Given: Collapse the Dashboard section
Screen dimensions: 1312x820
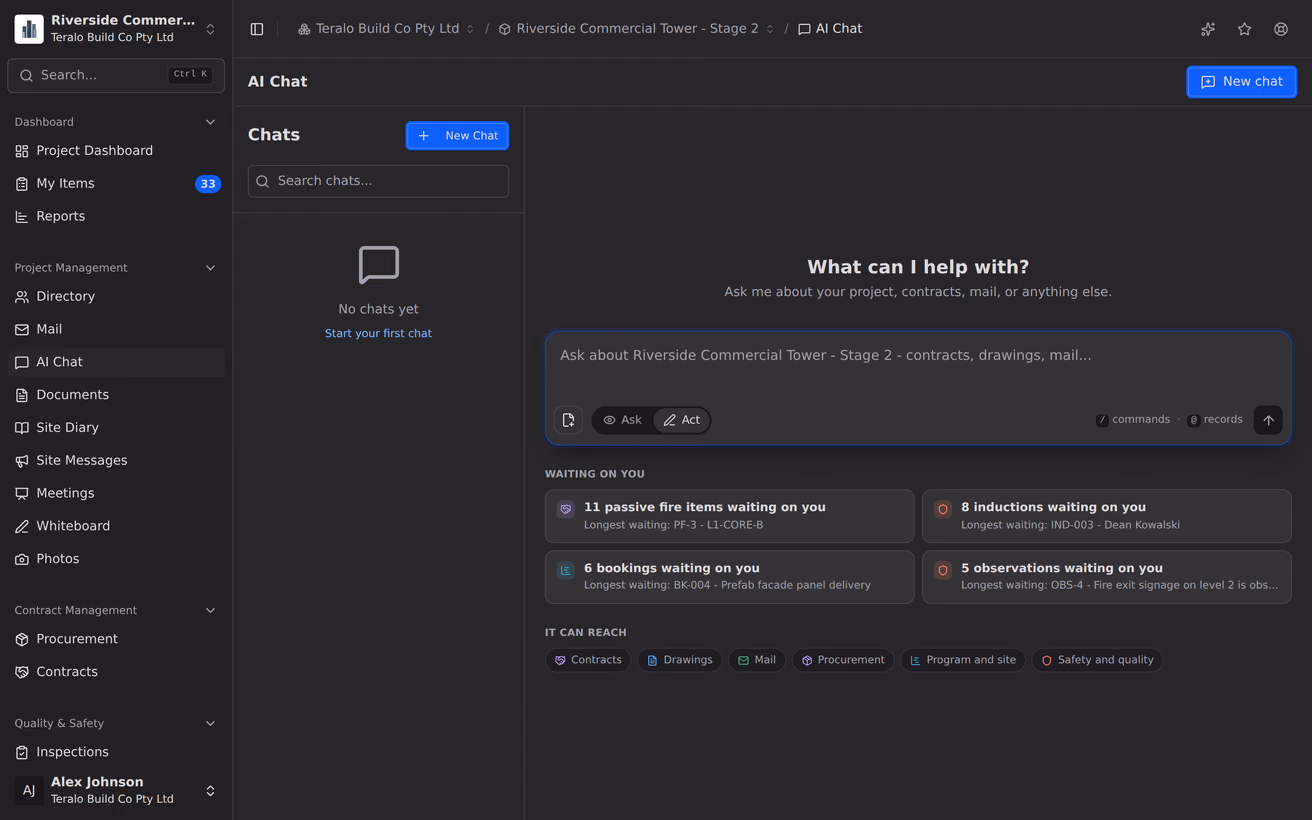Looking at the screenshot, I should [x=210, y=122].
